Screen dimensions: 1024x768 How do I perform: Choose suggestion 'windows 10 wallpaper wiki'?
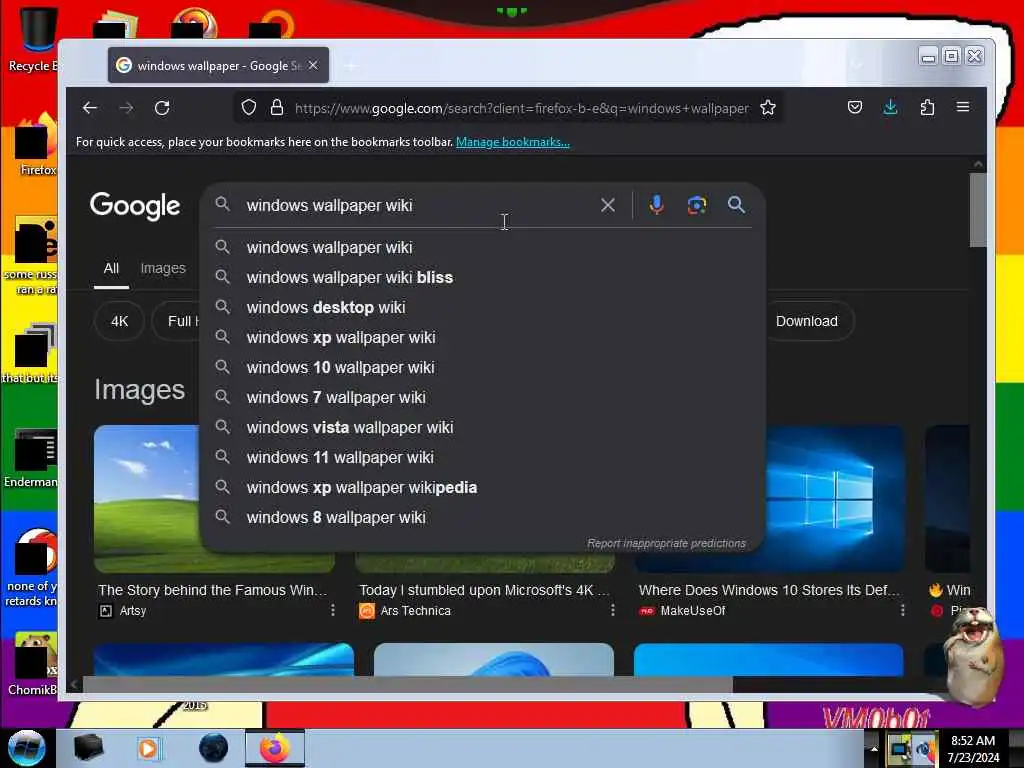483,368
